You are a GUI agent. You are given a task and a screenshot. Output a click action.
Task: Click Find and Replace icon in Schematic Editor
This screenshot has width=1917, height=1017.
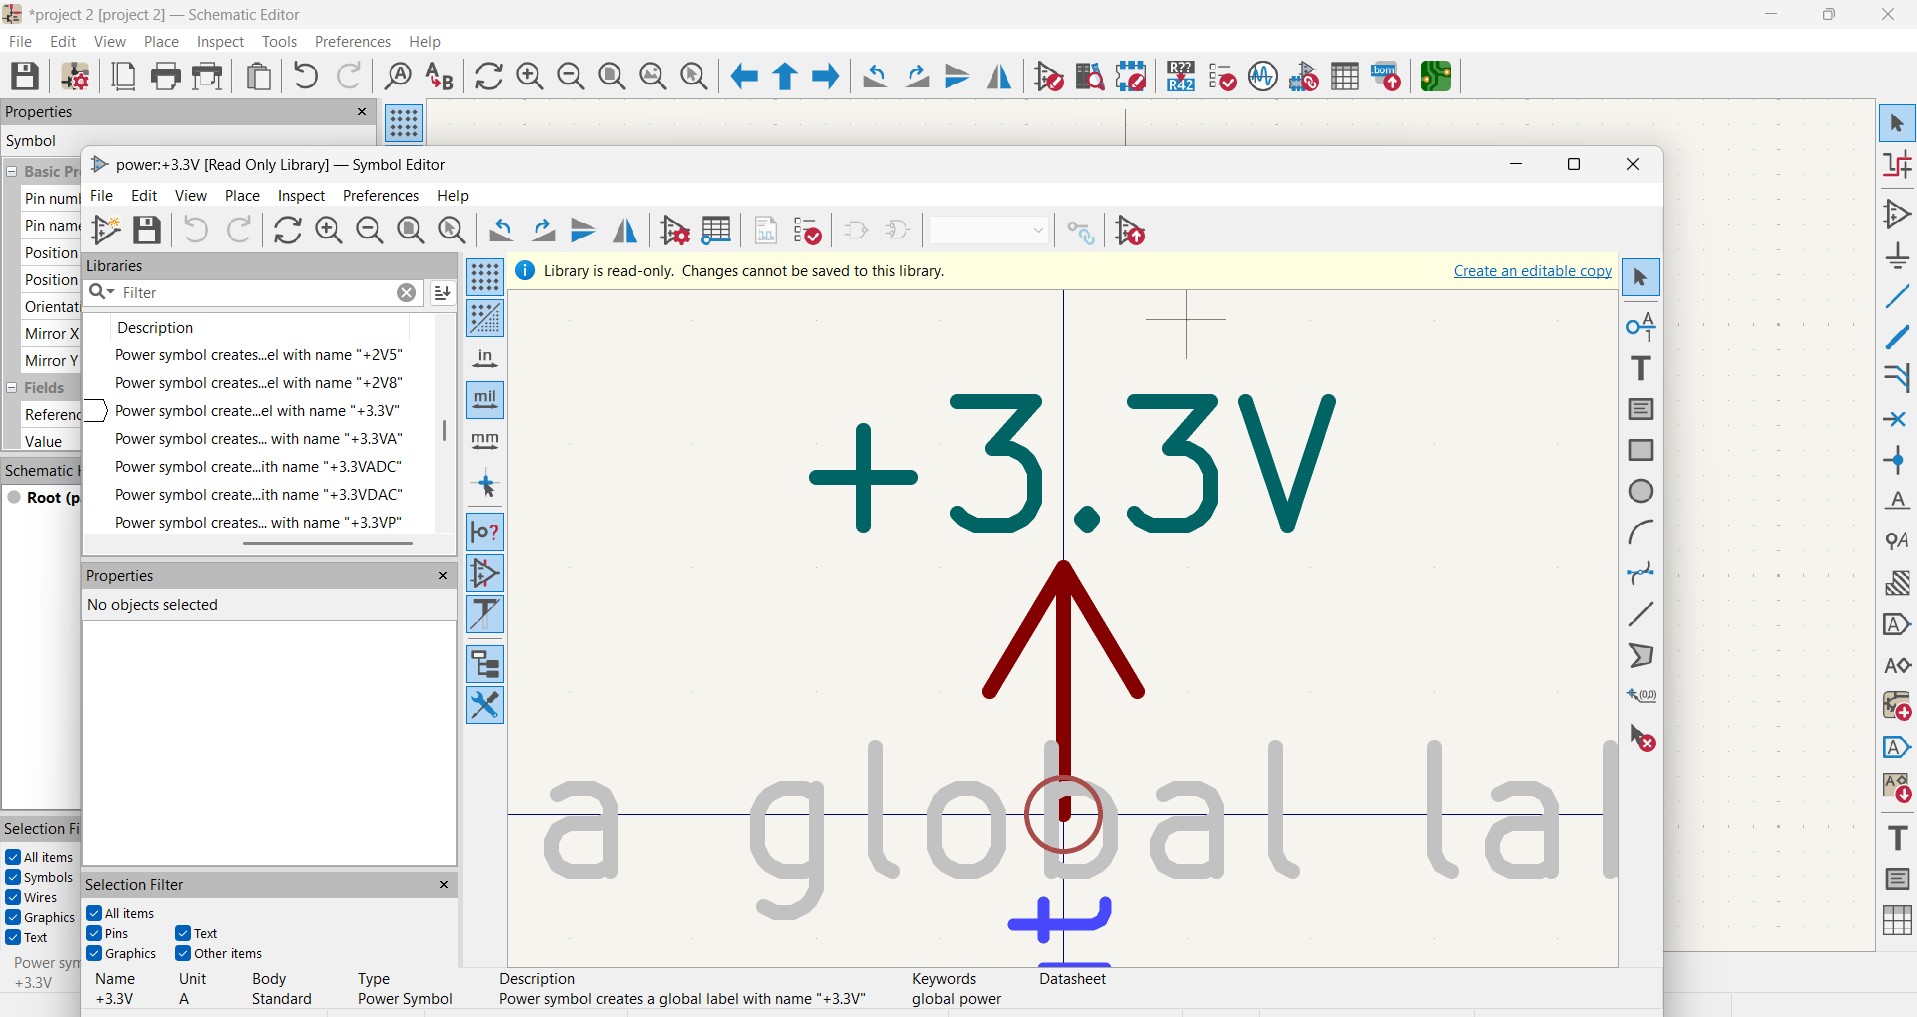[x=440, y=76]
